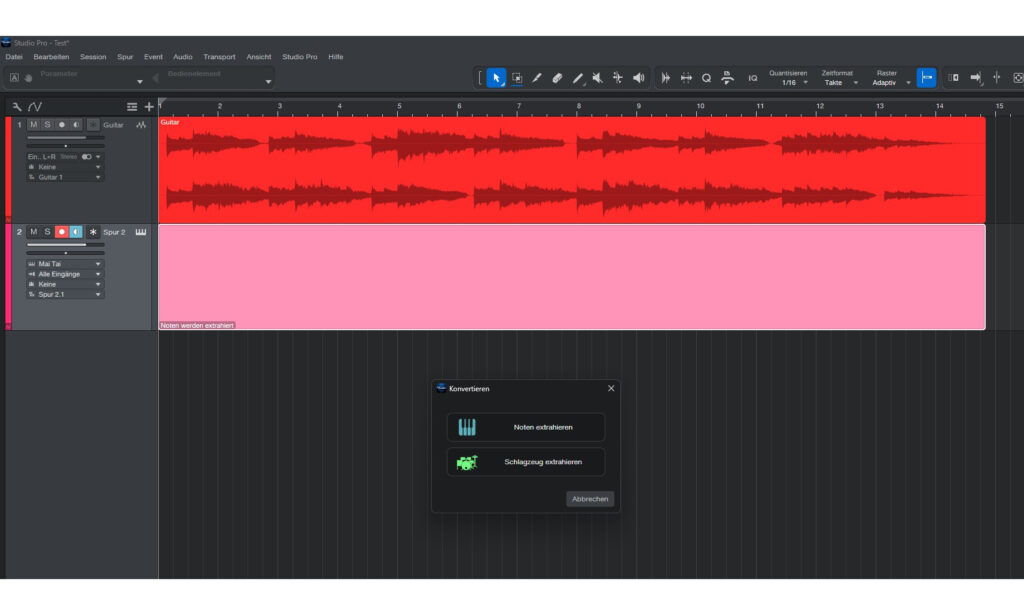Click the wrench icon above the track list

[x=16, y=105]
